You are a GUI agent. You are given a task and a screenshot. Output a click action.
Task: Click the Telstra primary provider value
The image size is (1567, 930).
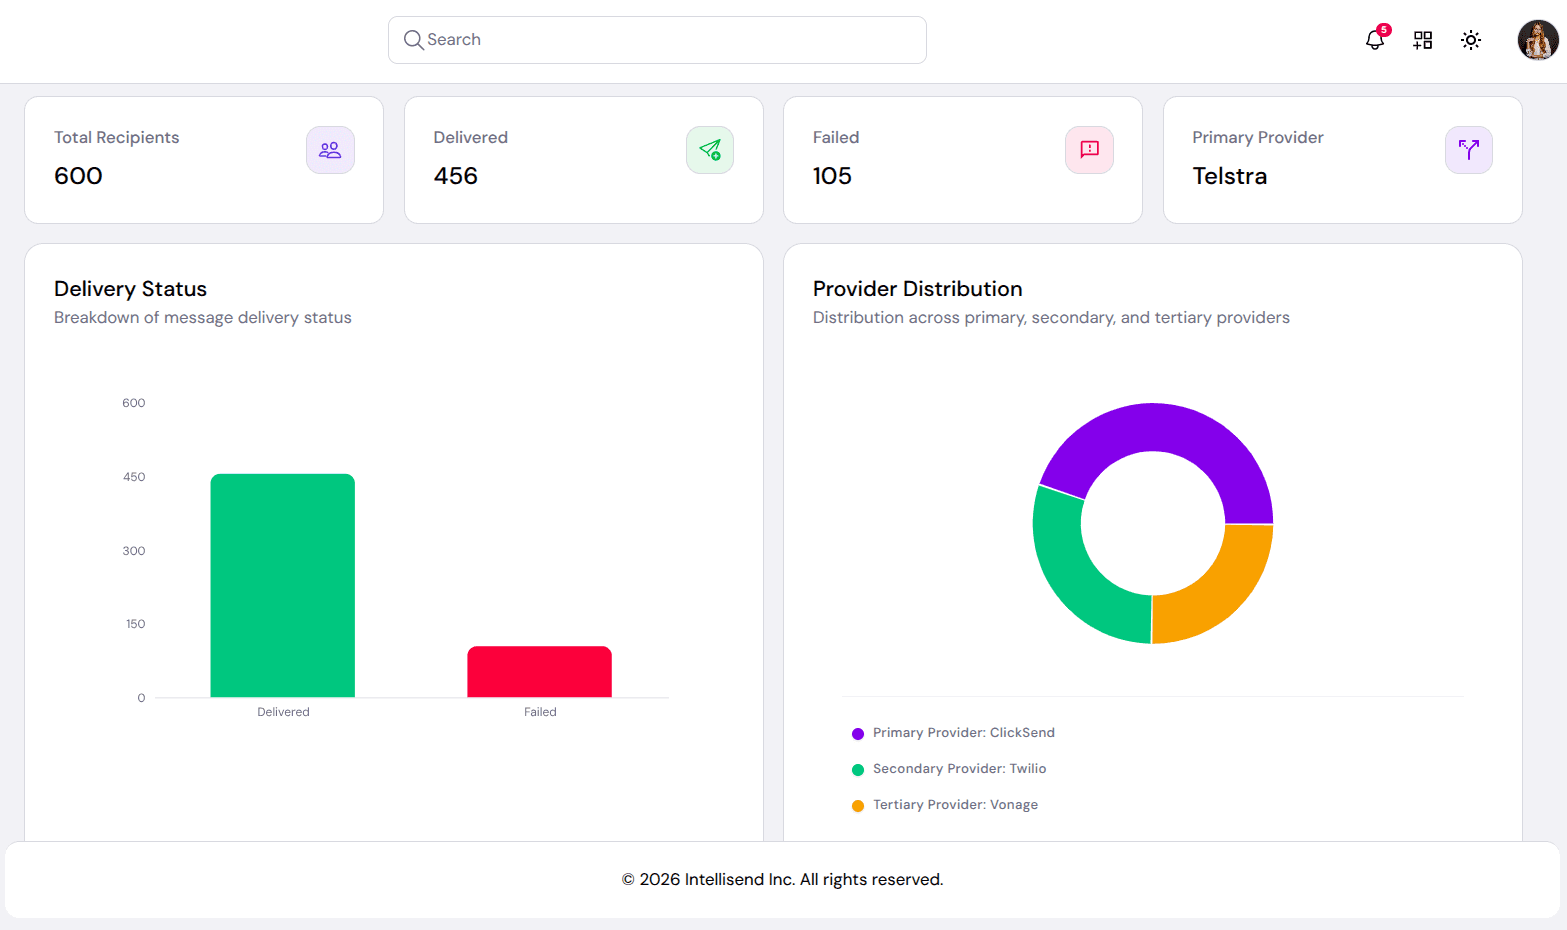[x=1229, y=176]
